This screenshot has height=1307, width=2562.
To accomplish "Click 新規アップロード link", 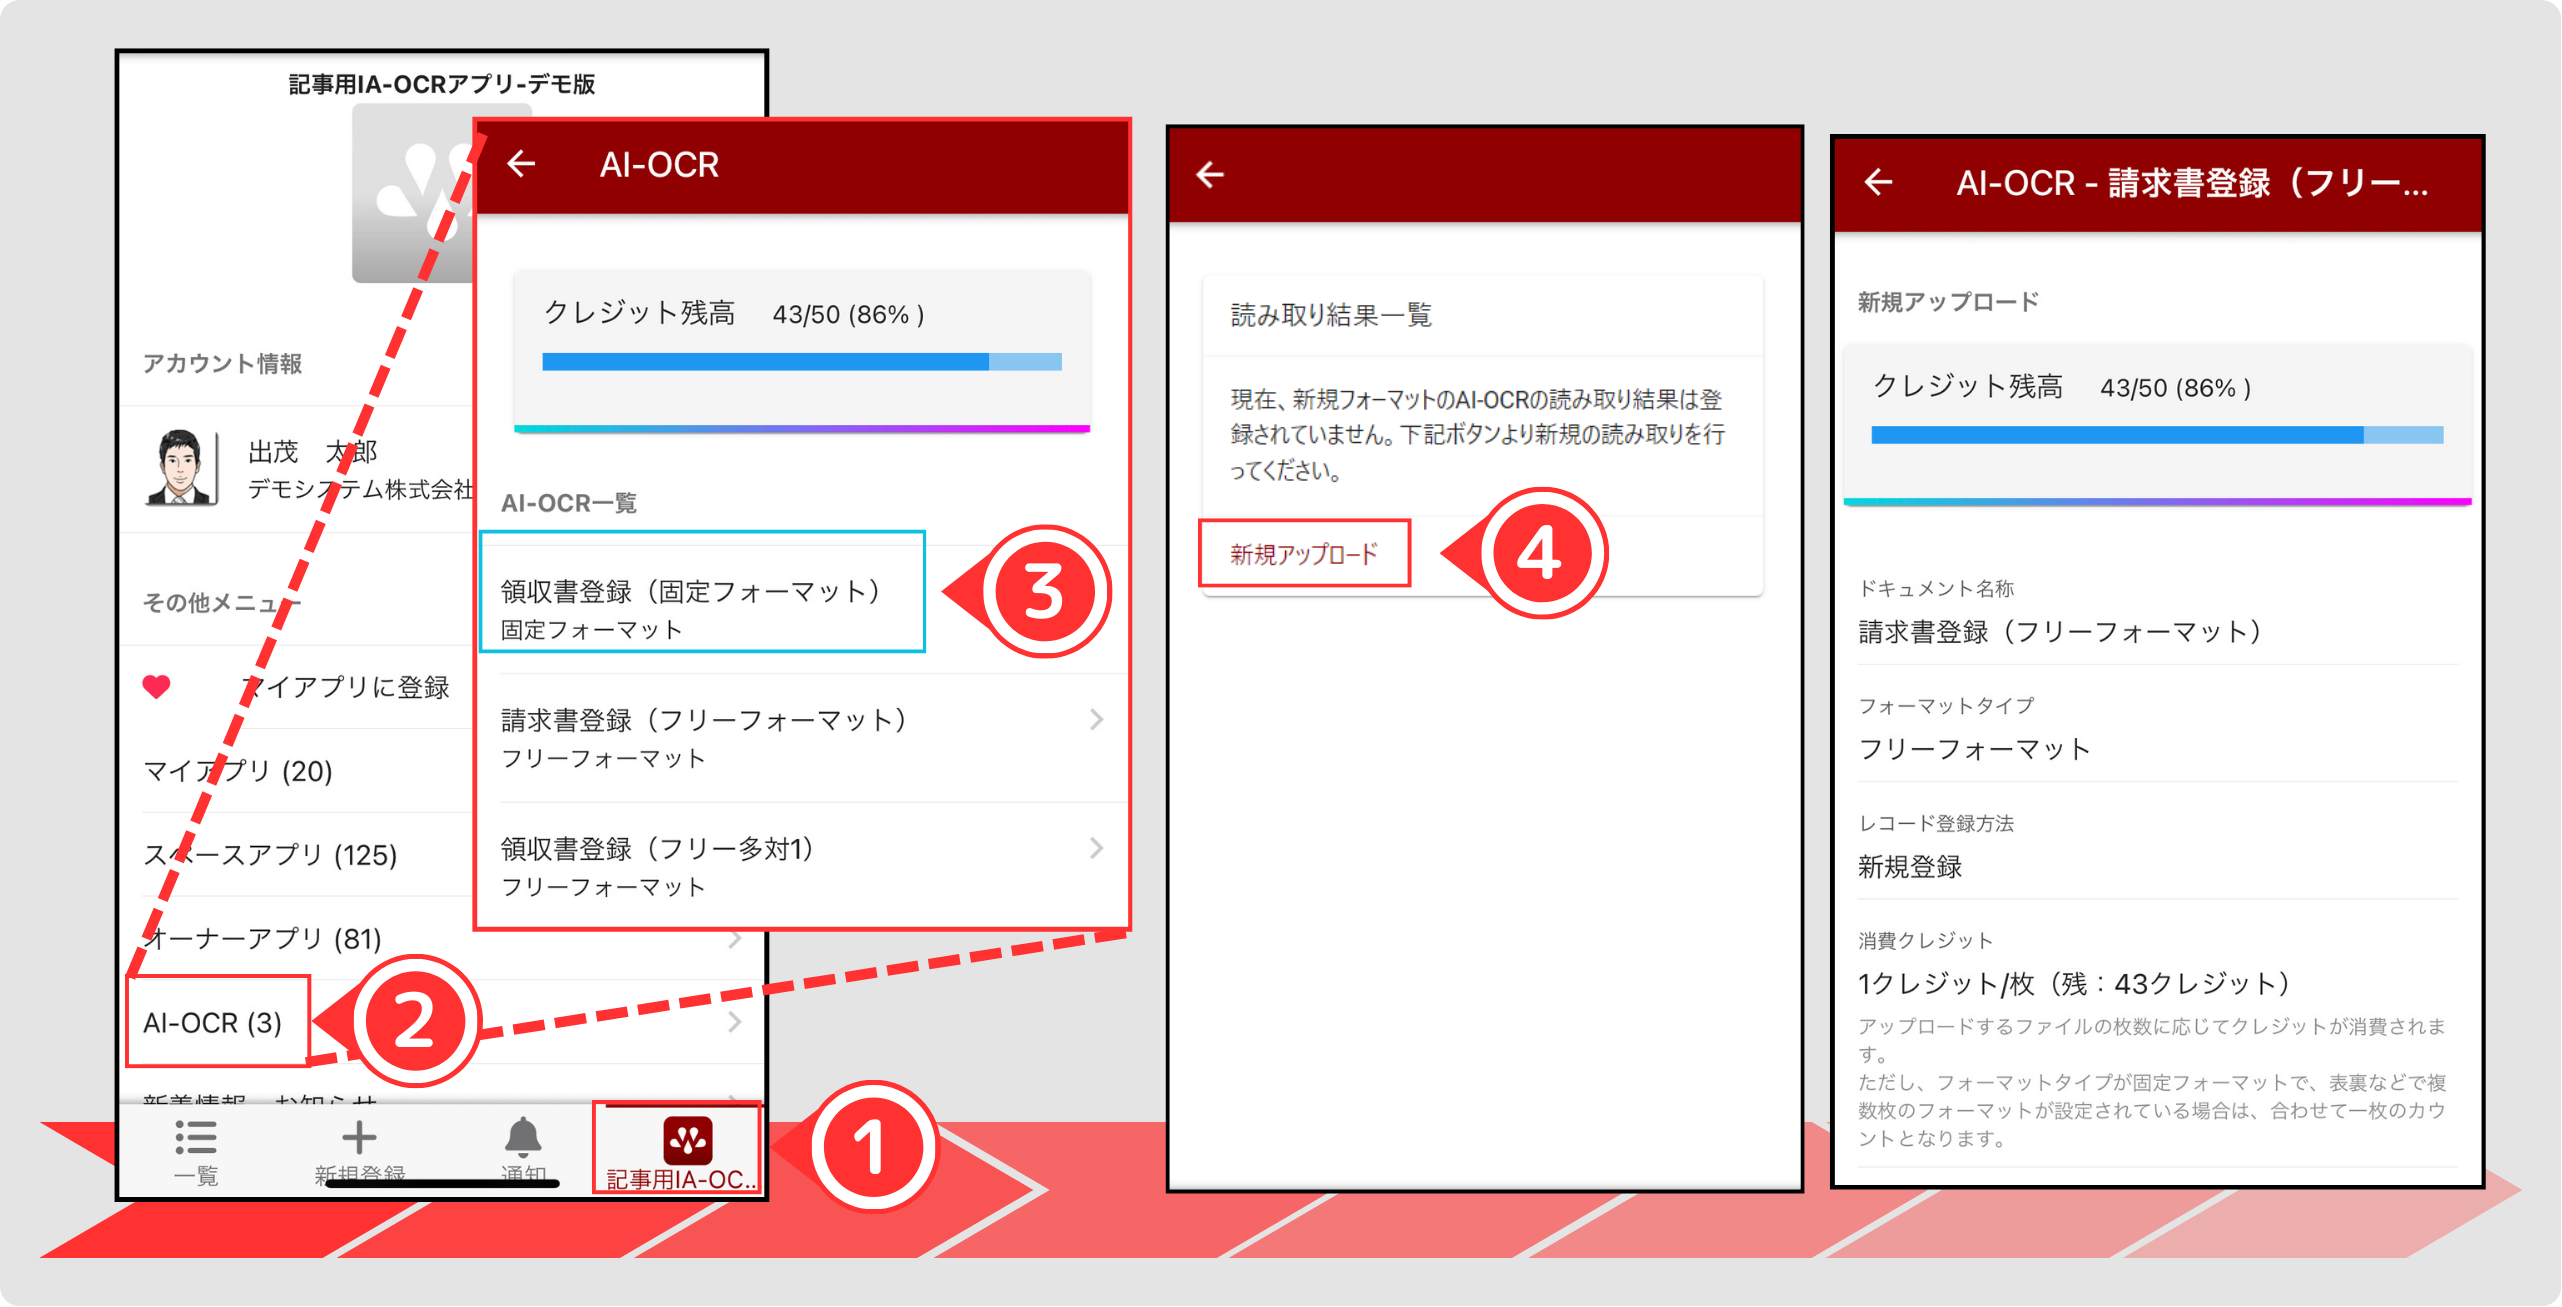I will pyautogui.click(x=1303, y=554).
